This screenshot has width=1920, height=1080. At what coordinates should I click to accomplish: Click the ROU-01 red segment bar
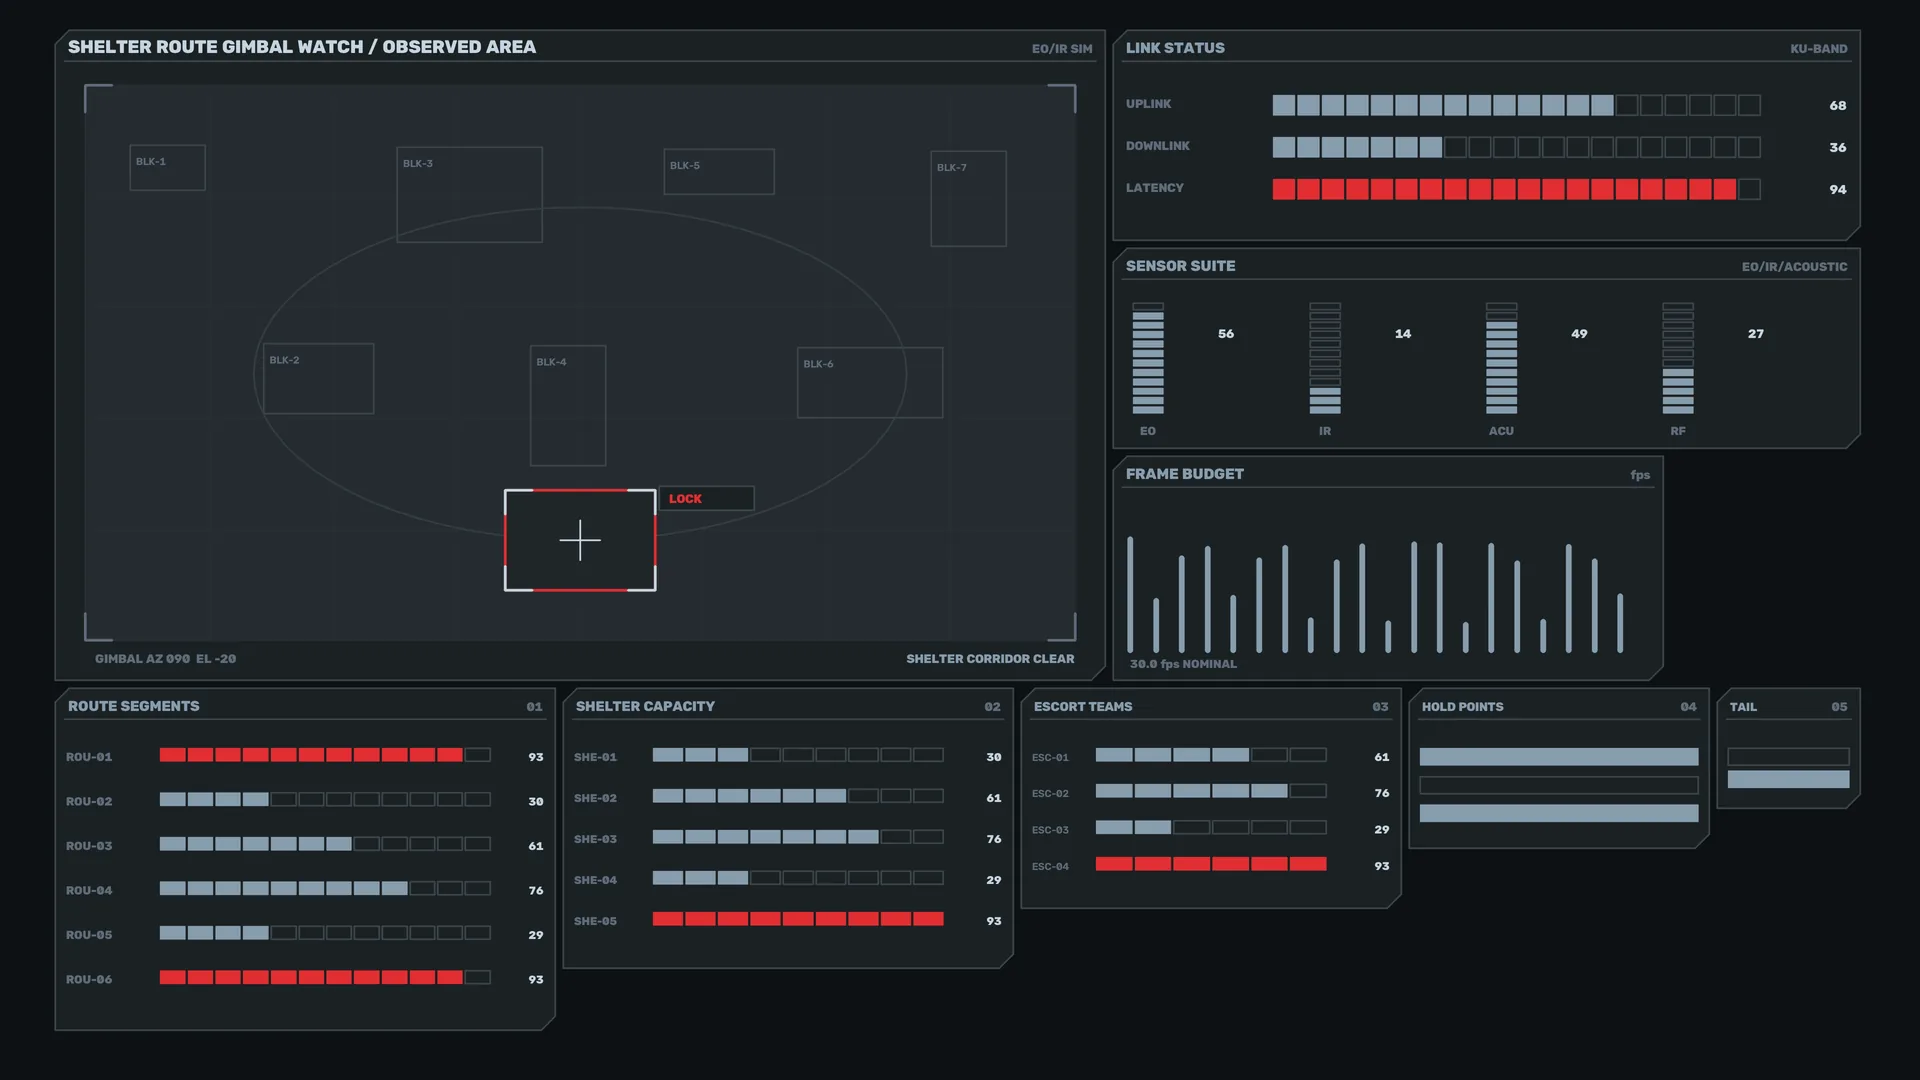click(x=325, y=755)
